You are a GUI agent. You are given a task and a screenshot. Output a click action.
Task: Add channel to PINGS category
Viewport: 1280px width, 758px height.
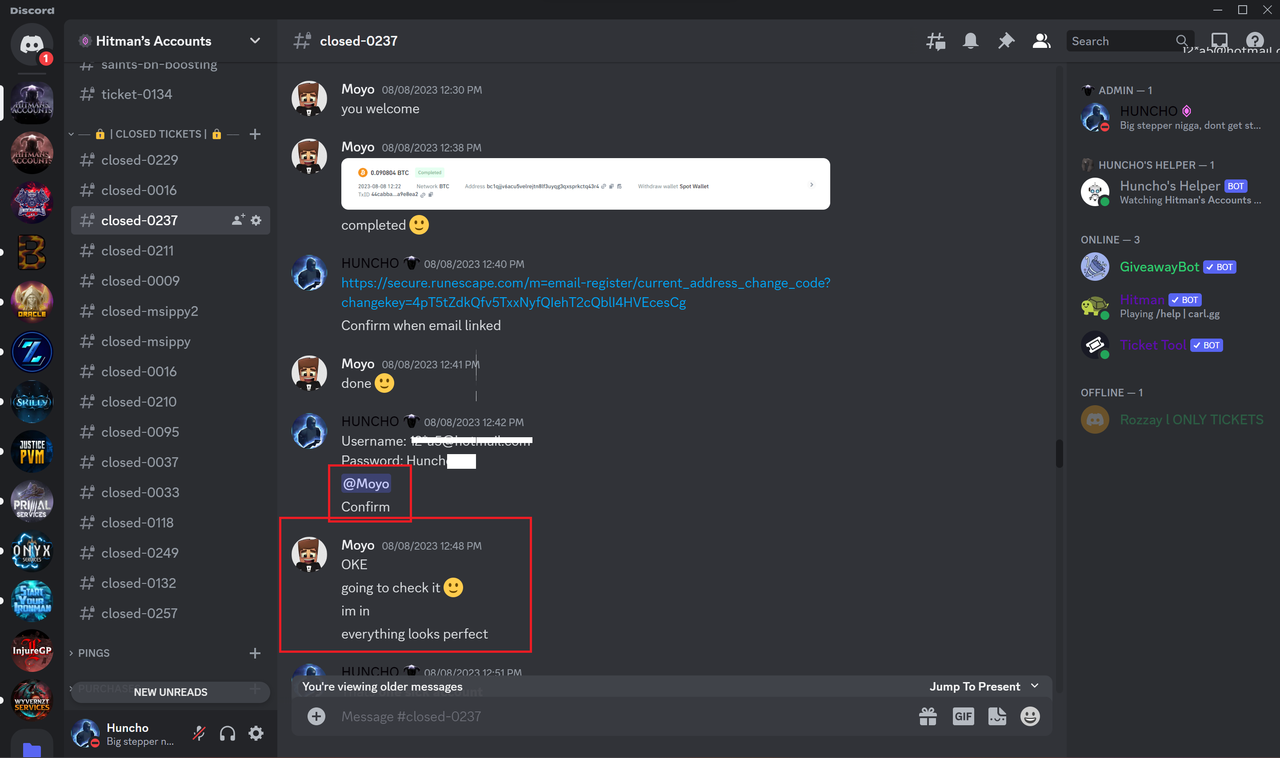(x=255, y=653)
